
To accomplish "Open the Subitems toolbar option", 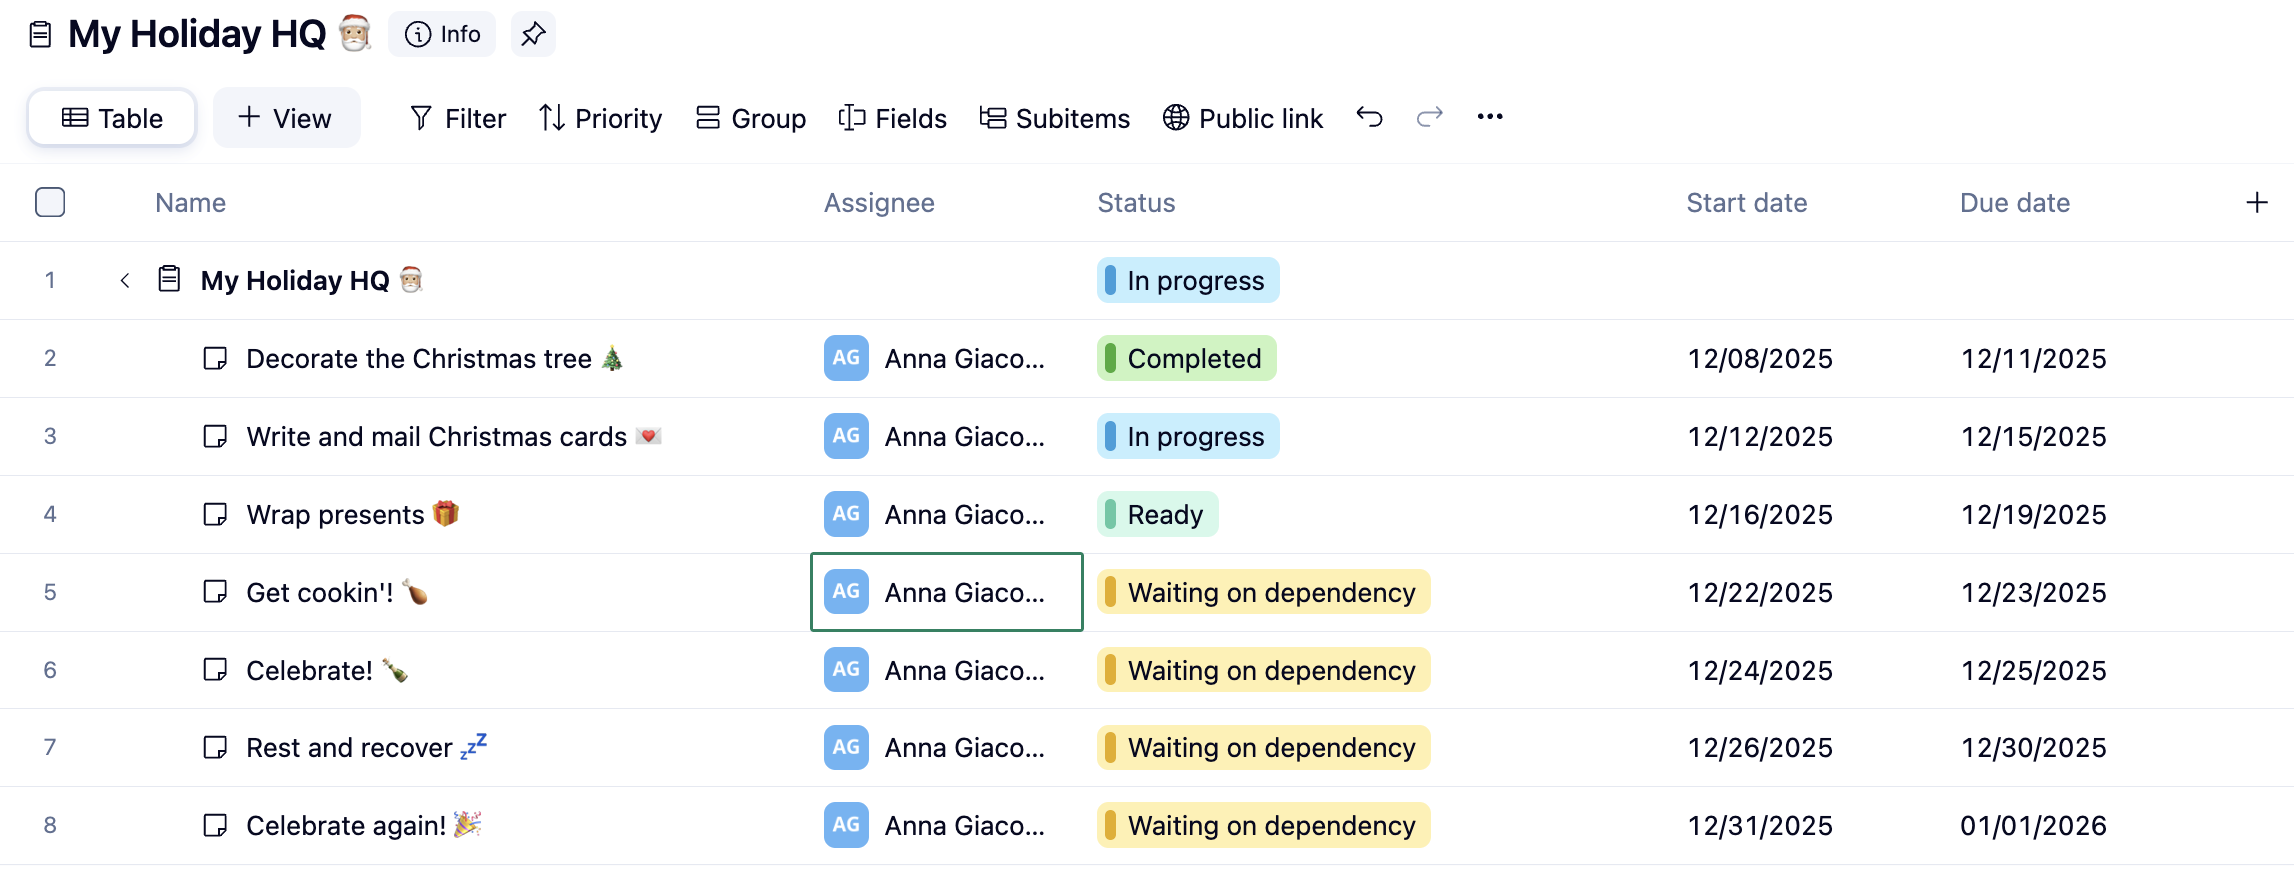I will (x=1055, y=118).
